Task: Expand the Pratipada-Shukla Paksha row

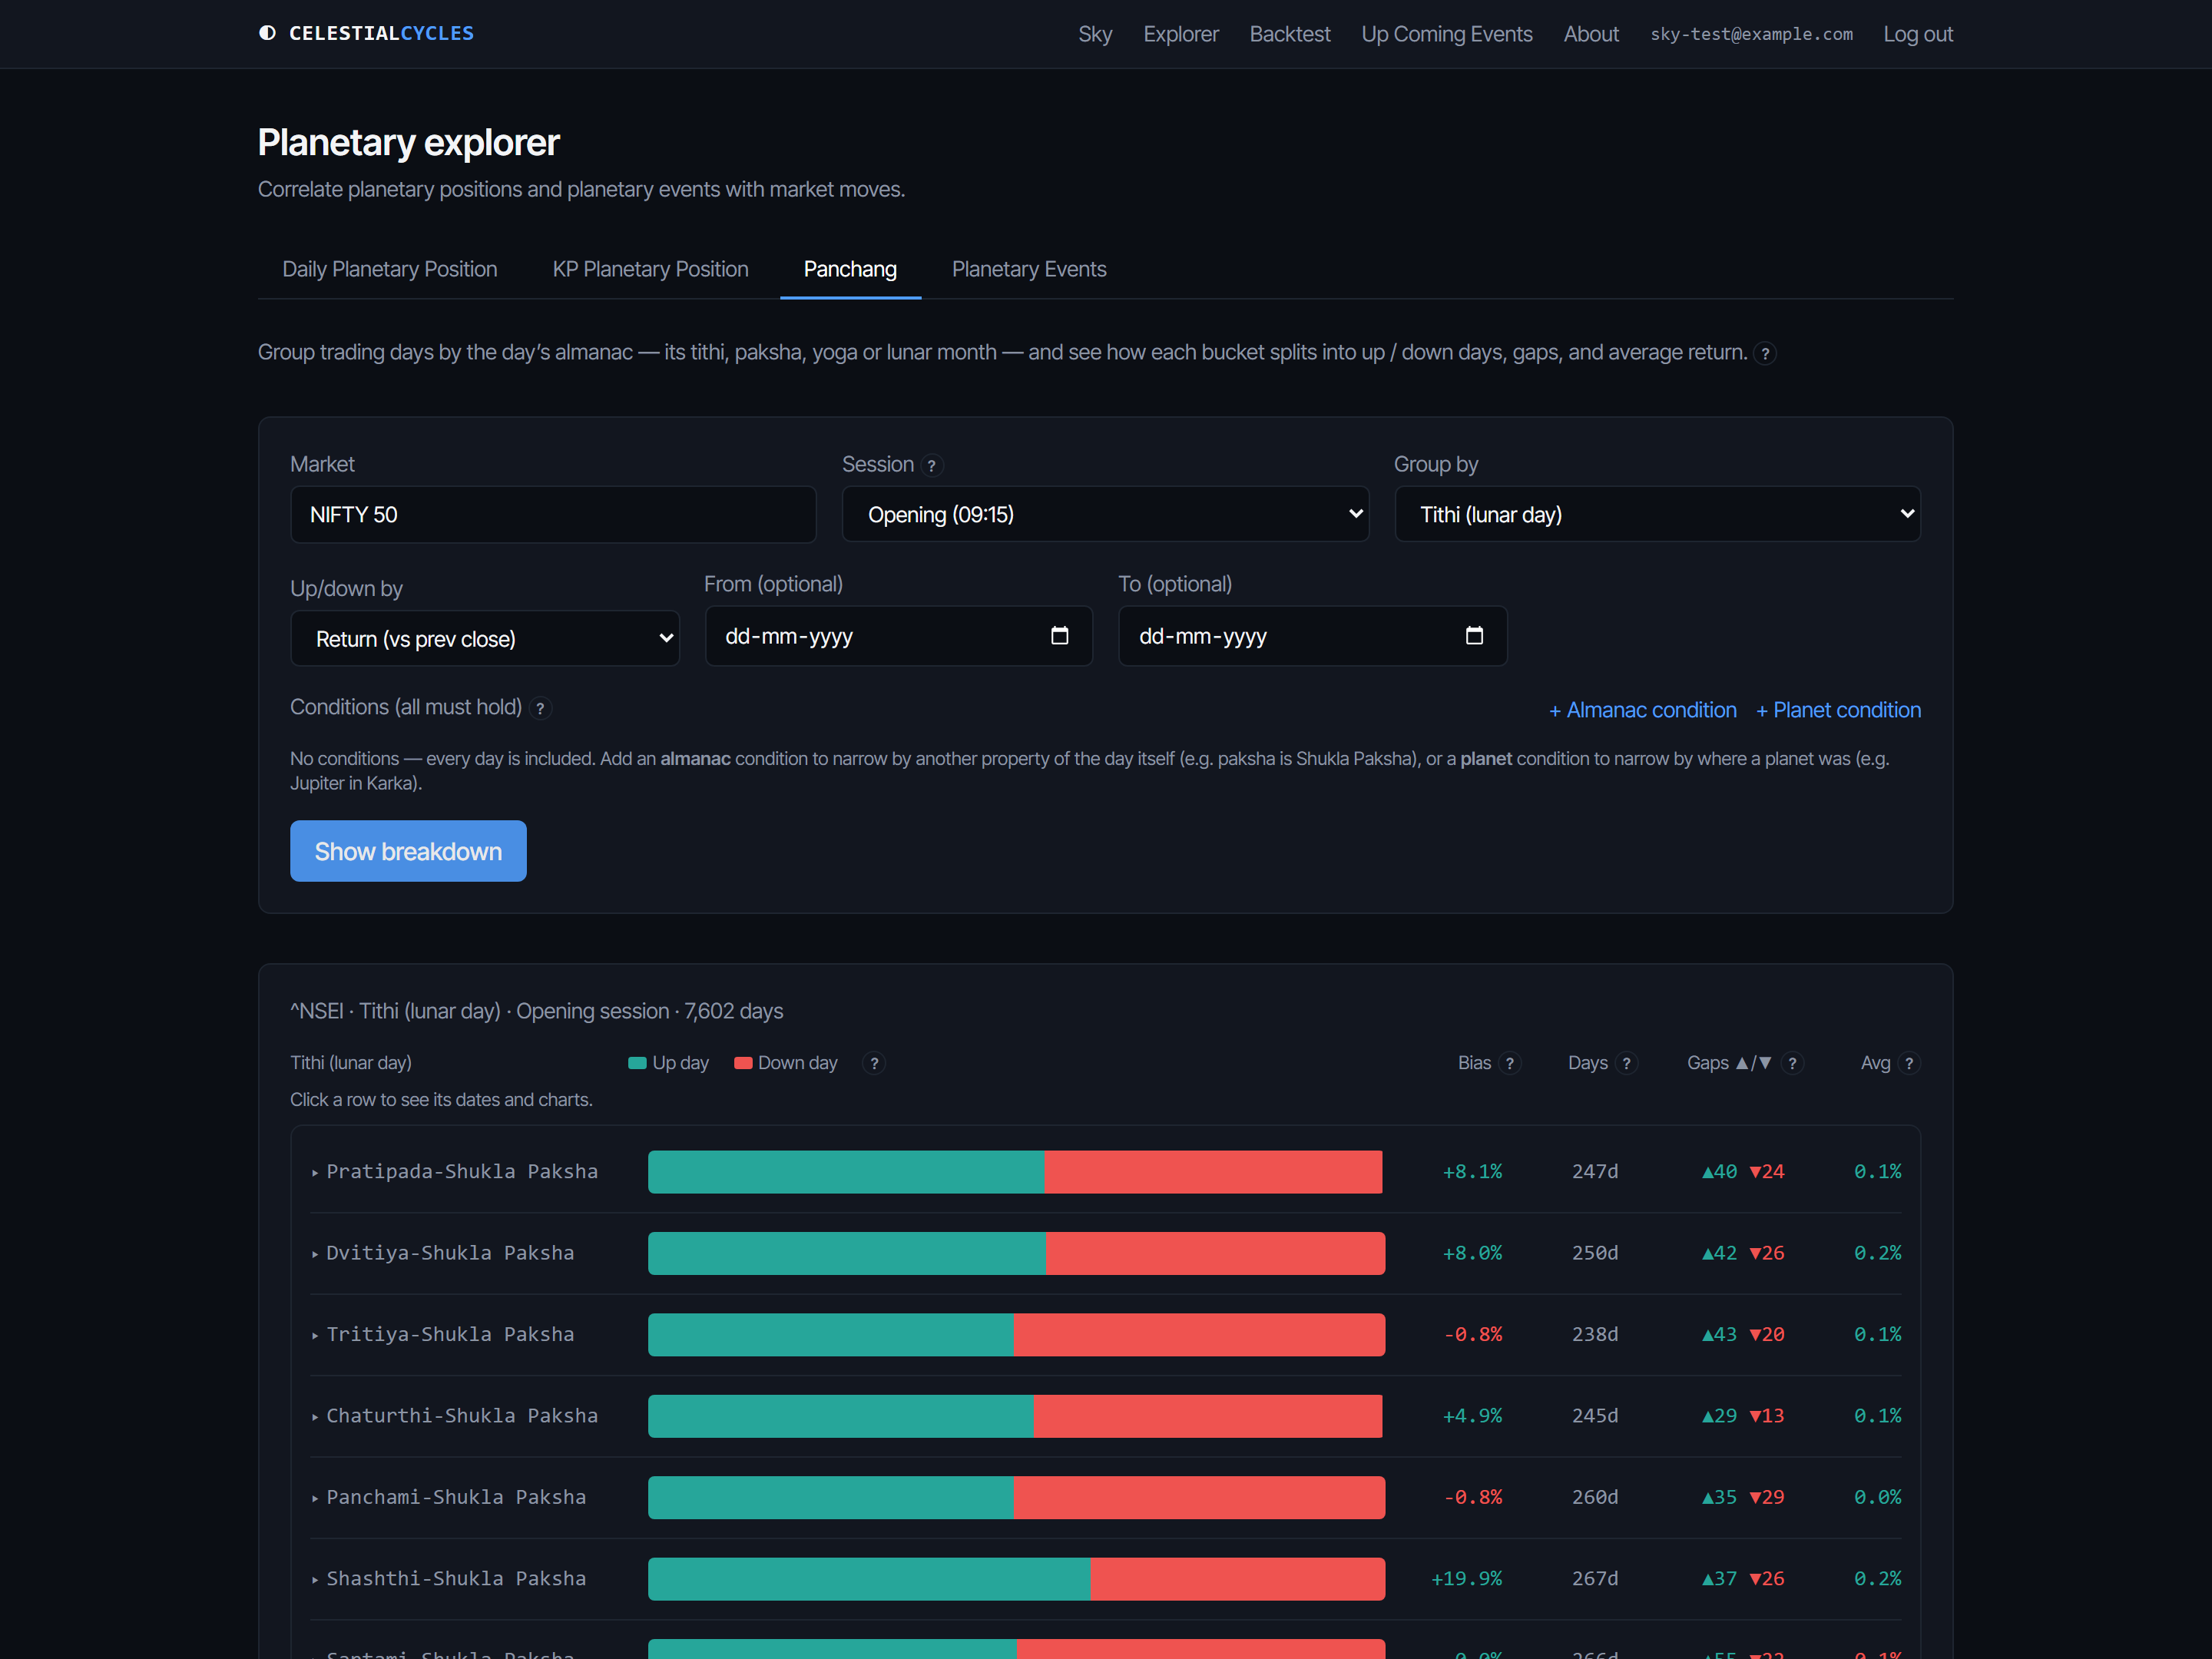Action: 1105,1171
